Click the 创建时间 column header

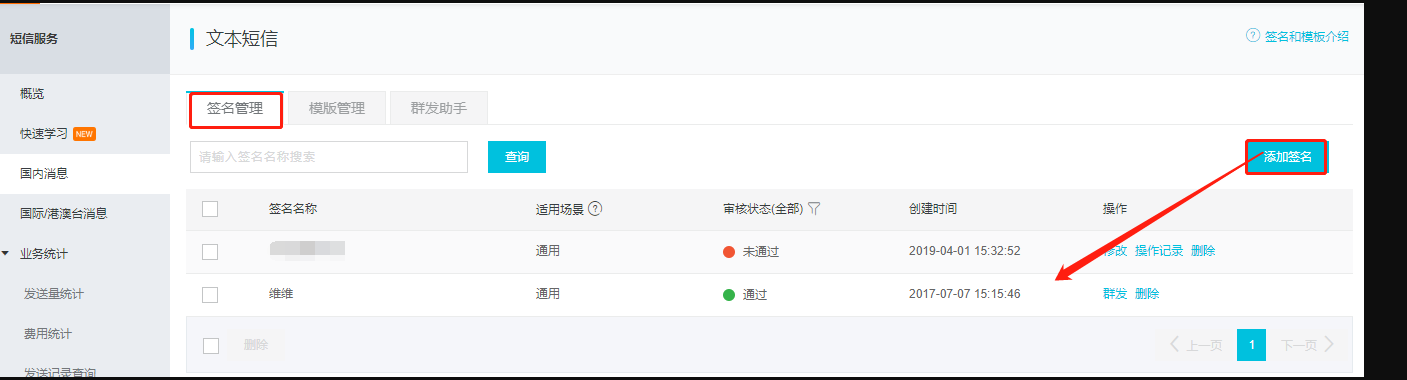(933, 209)
